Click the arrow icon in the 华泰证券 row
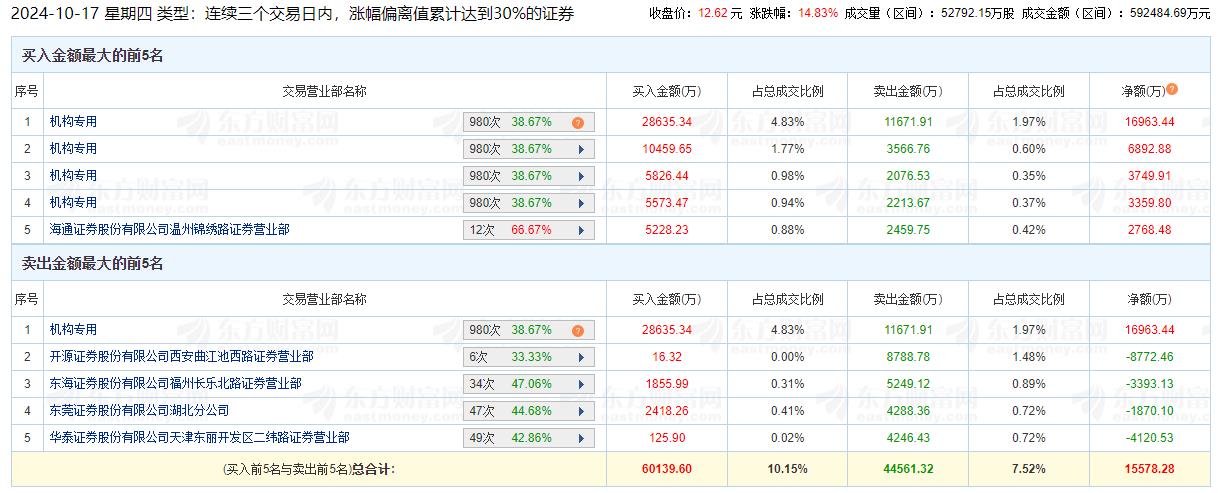The width and height of the screenshot is (1221, 493). point(580,438)
